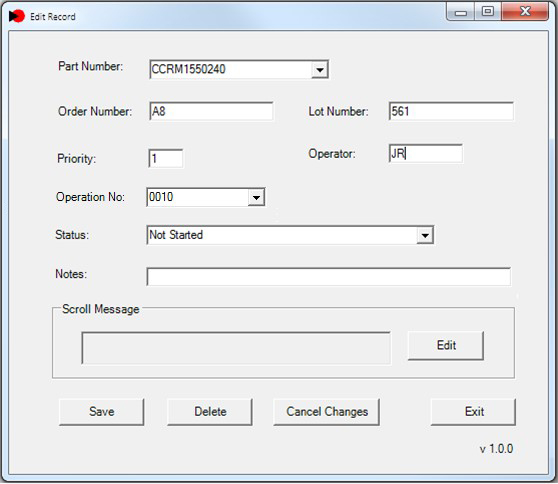Focus the Lot Number input field
This screenshot has width=558, height=484.
pyautogui.click(x=451, y=111)
